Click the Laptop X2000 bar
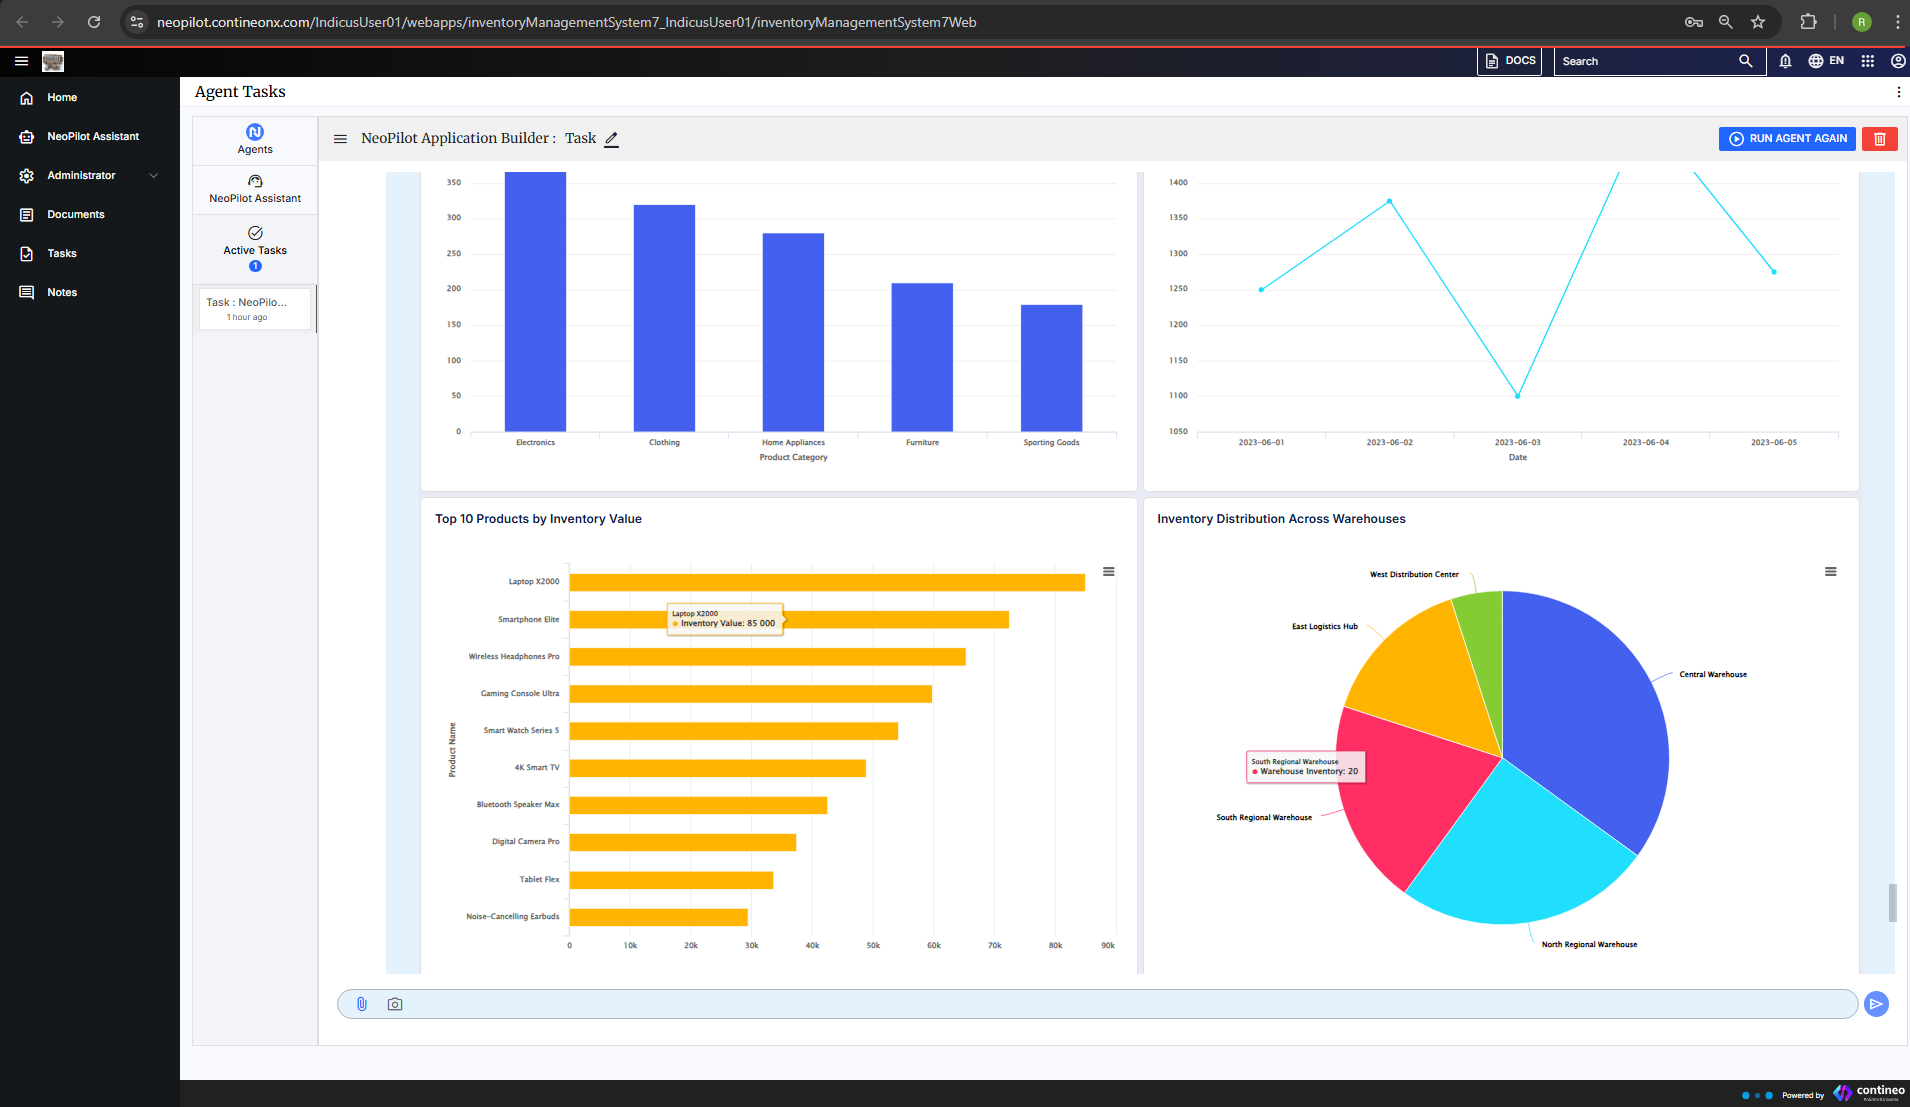 (x=827, y=582)
